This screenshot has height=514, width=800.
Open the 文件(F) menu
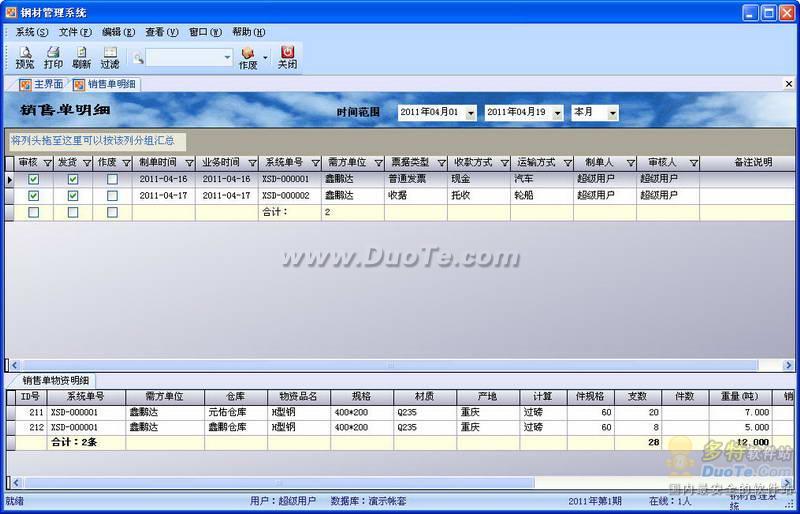[76, 32]
